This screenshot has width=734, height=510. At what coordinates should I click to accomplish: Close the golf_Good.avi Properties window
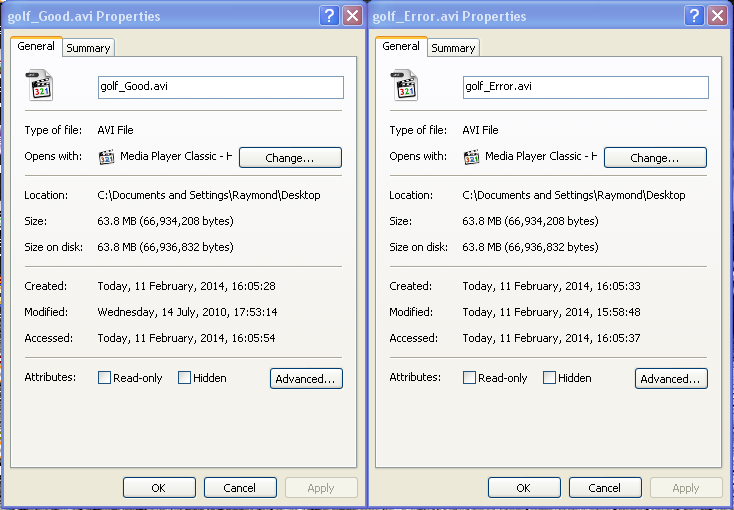[x=352, y=16]
